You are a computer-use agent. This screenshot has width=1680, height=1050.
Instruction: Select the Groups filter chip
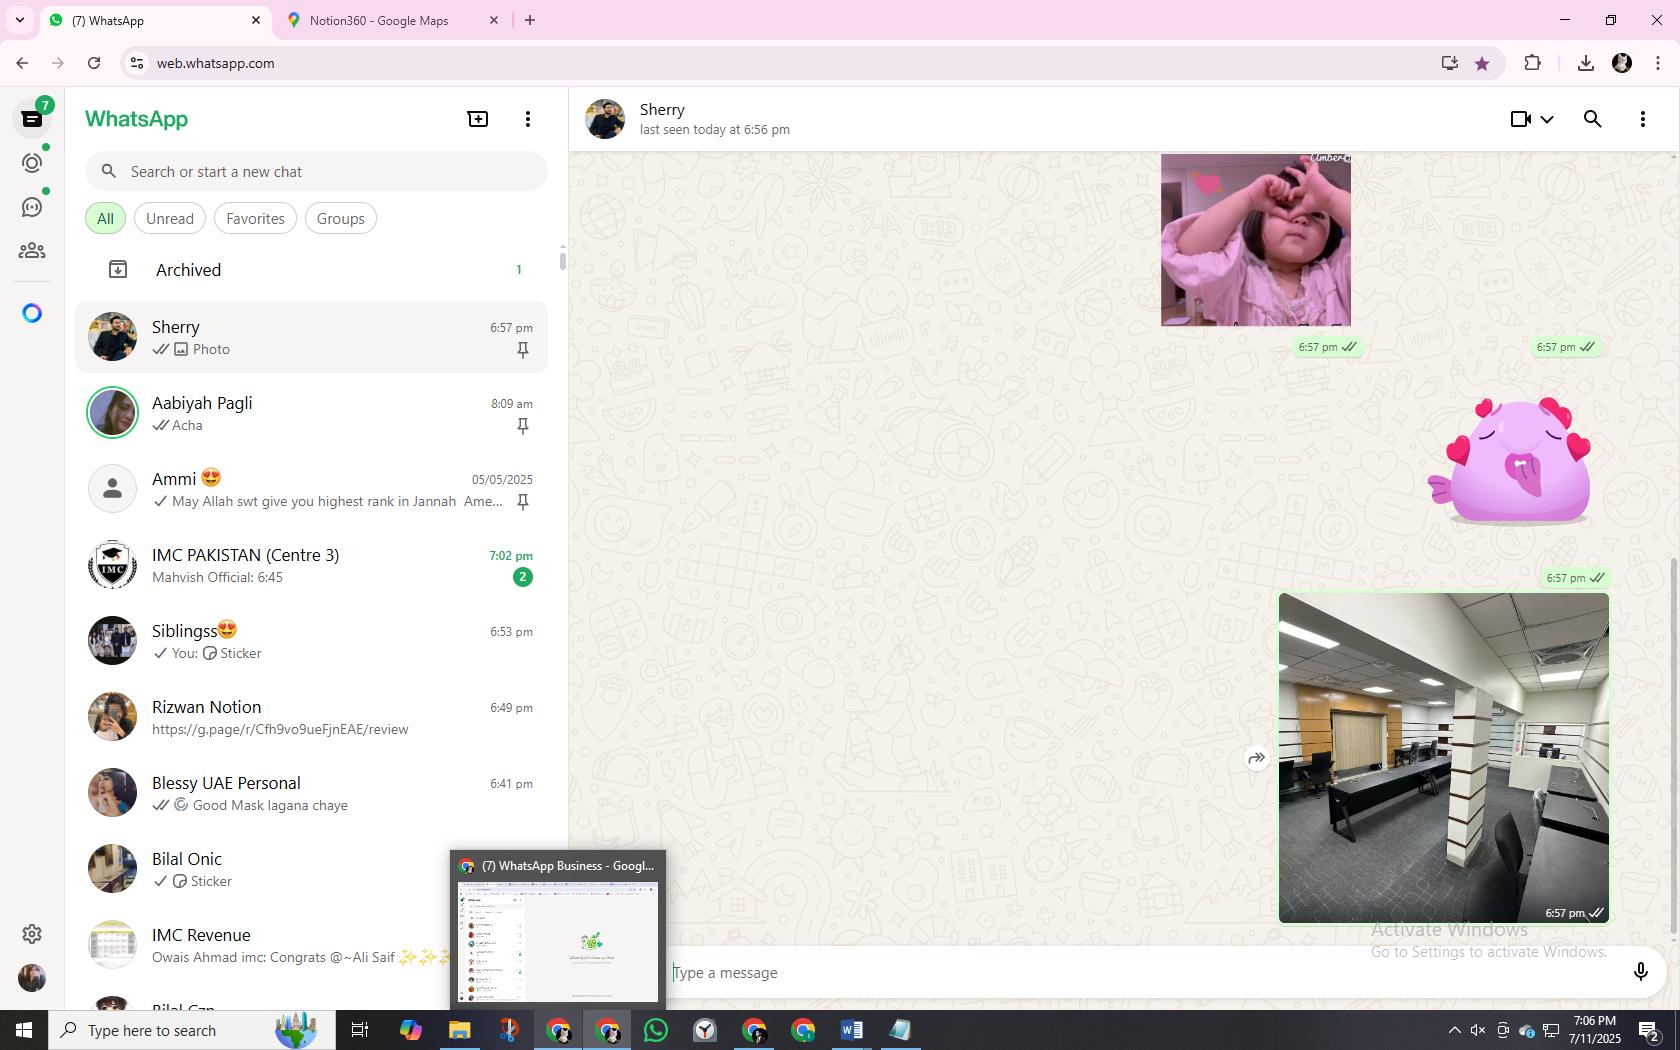341,219
